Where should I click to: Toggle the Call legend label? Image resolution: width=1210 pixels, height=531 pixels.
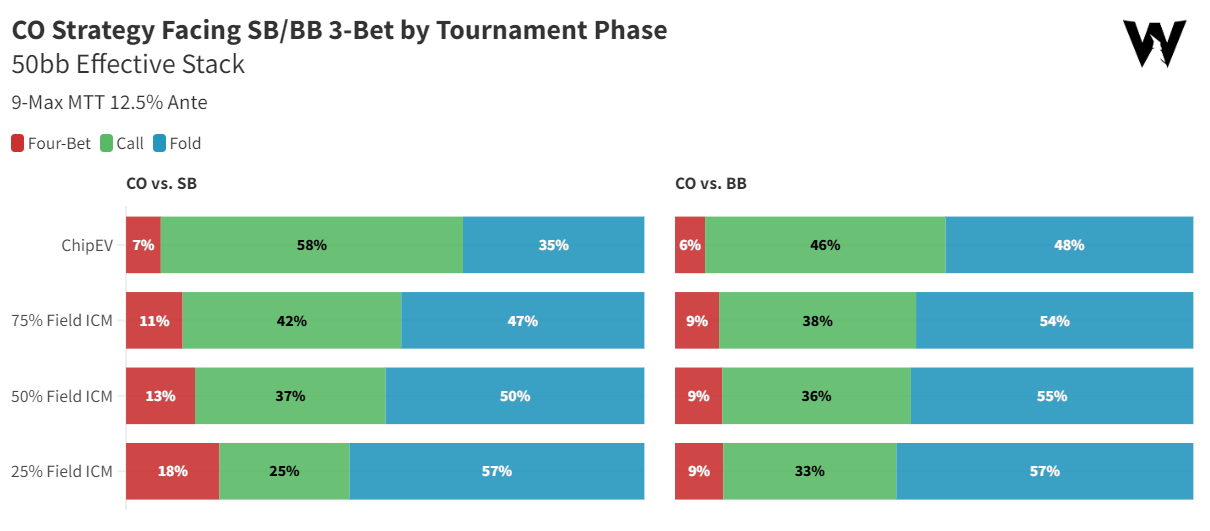[130, 143]
